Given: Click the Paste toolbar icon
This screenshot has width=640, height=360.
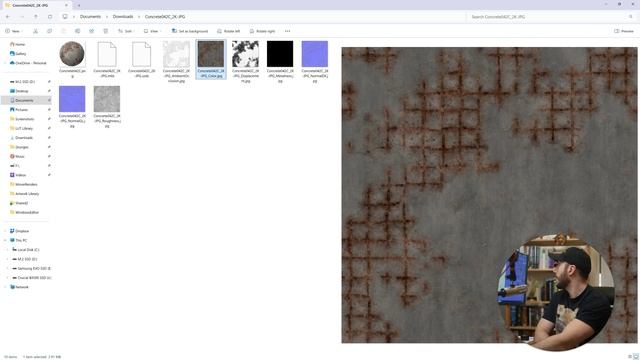Looking at the screenshot, I should (63, 31).
